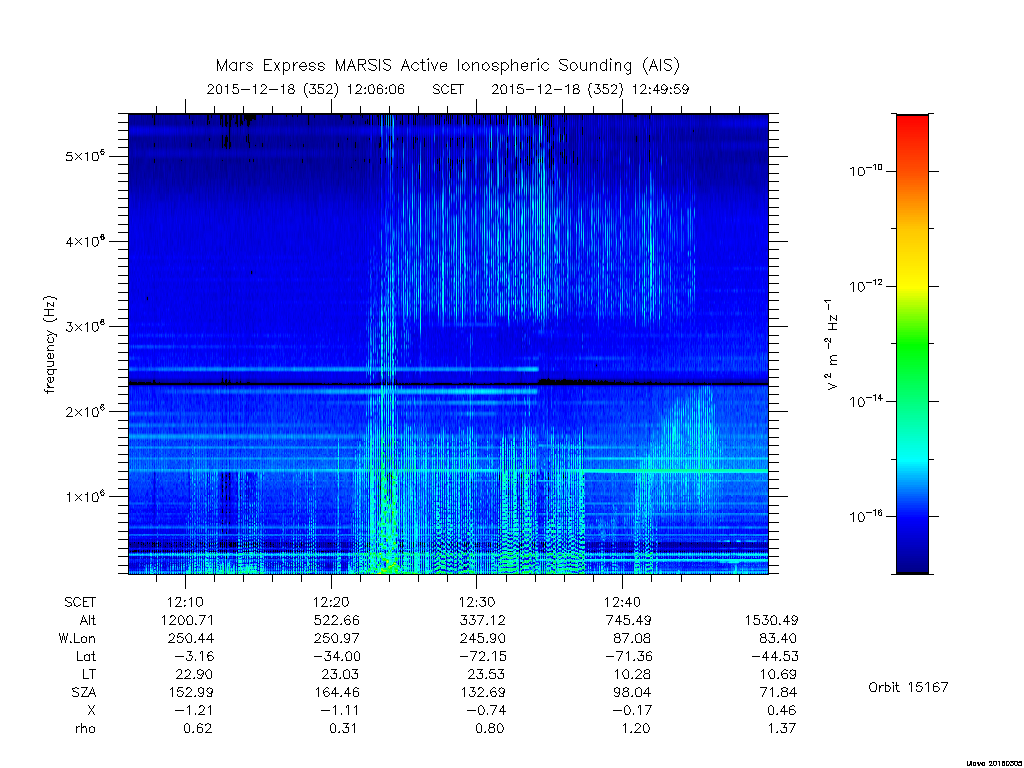
Task: Click the SZA row label
Action: [x=84, y=692]
